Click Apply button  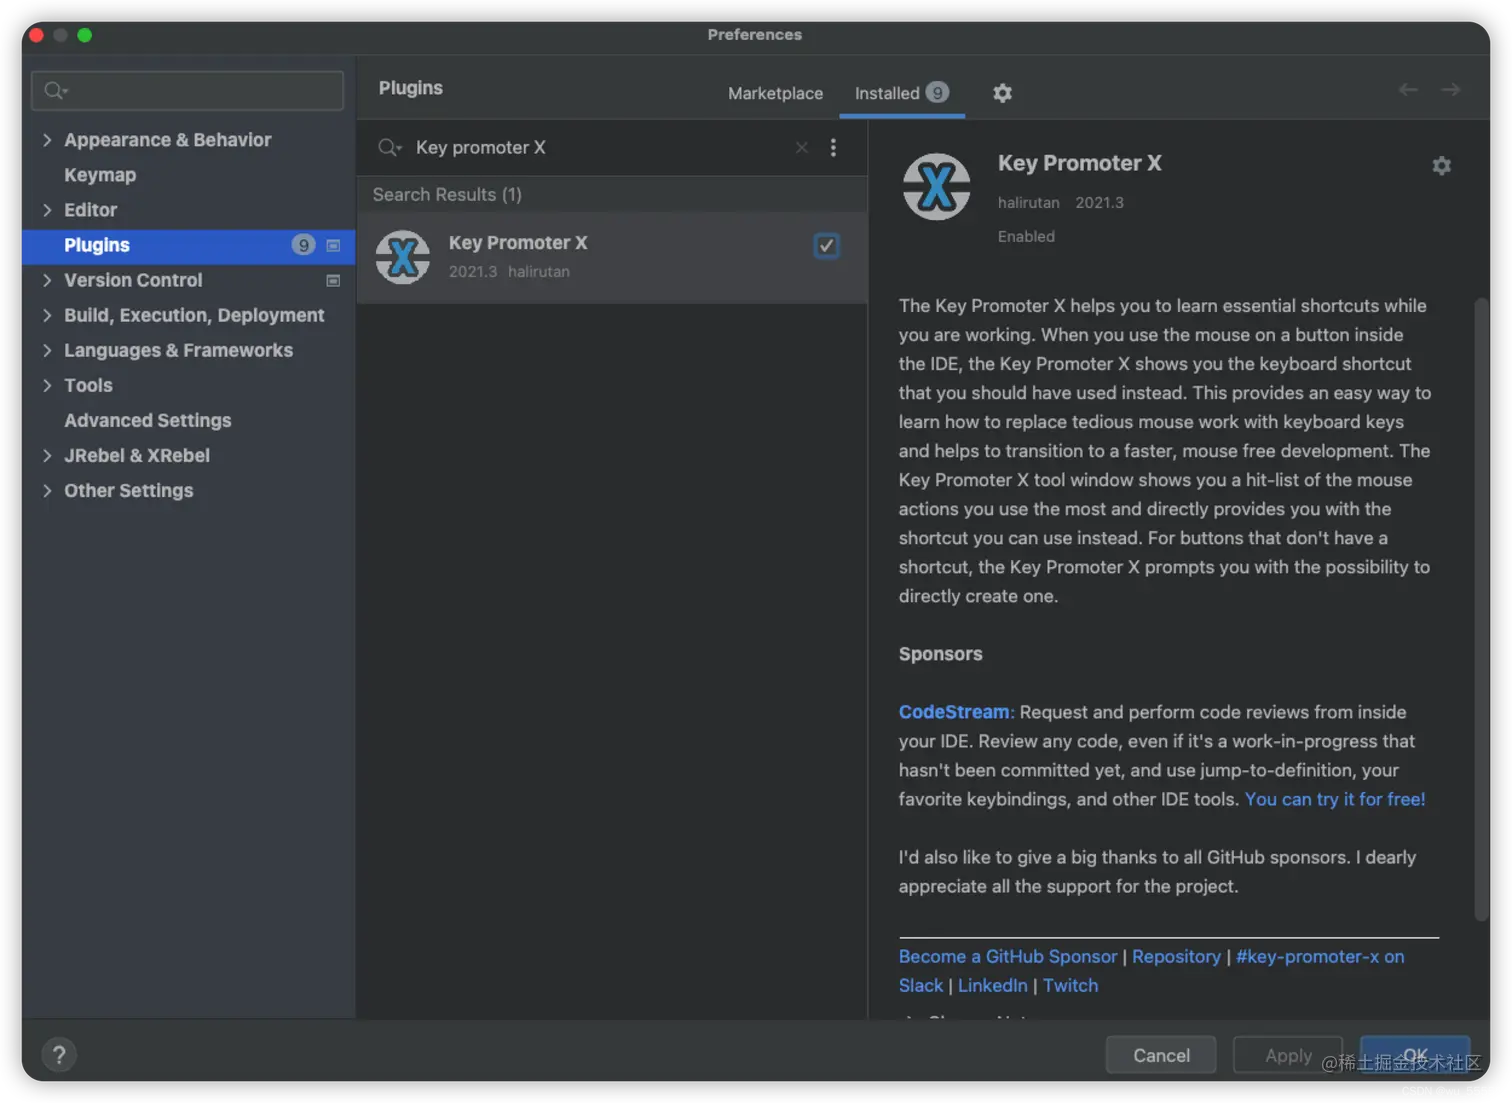click(1288, 1055)
